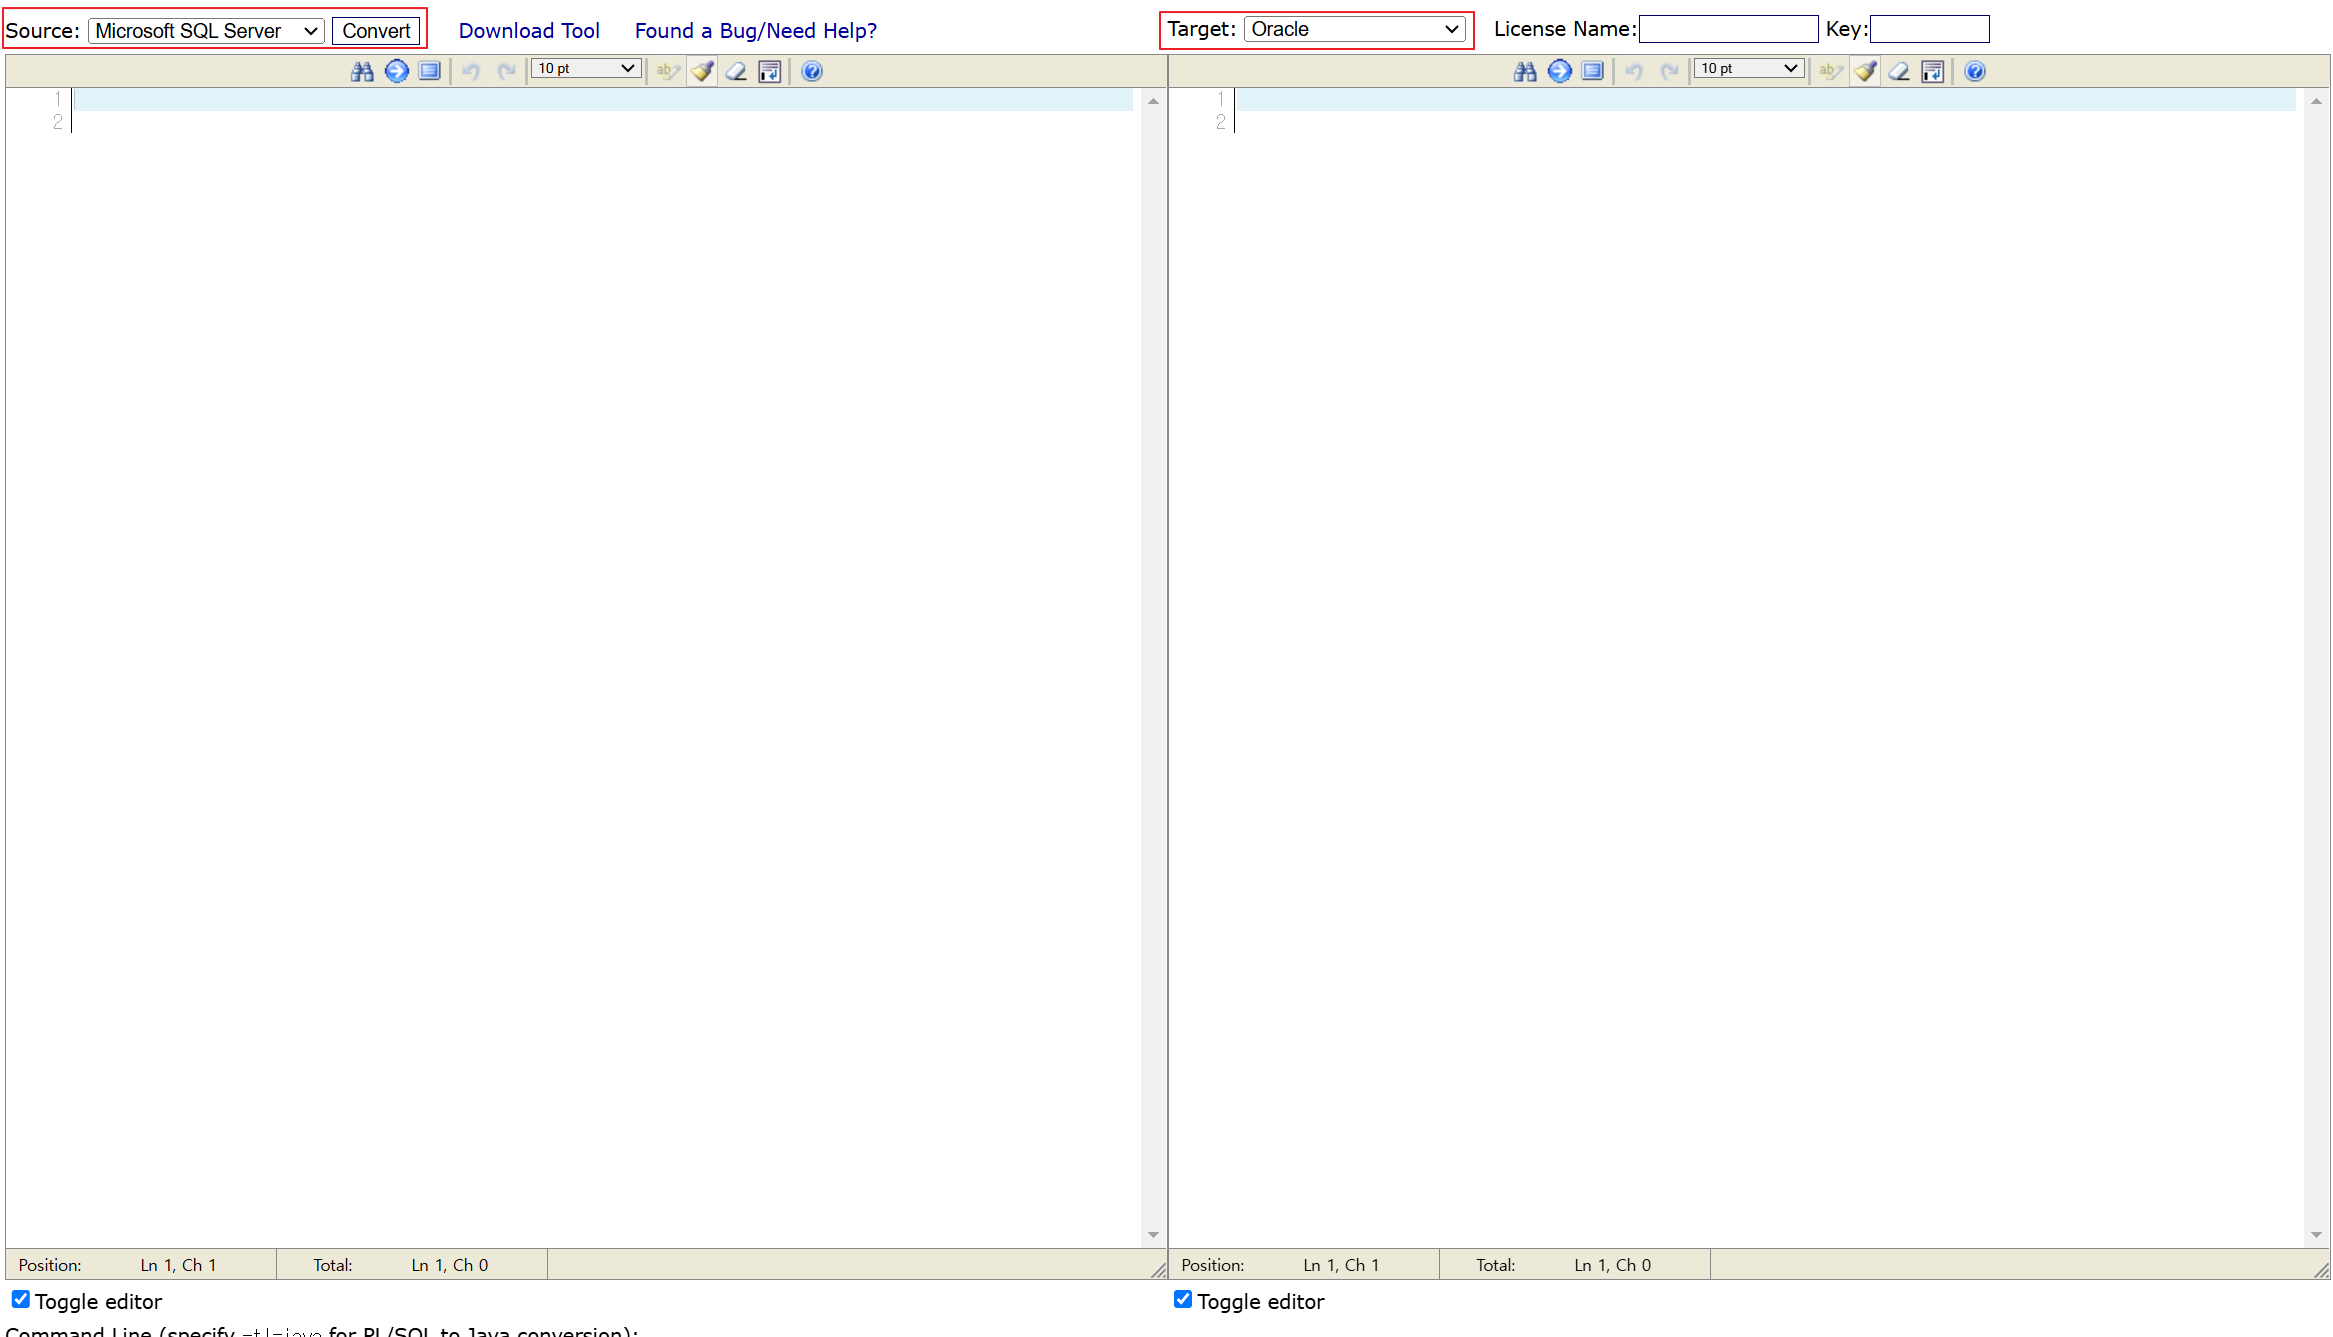
Task: Open the Found a Bug/Need Help? link
Action: pyautogui.click(x=755, y=31)
